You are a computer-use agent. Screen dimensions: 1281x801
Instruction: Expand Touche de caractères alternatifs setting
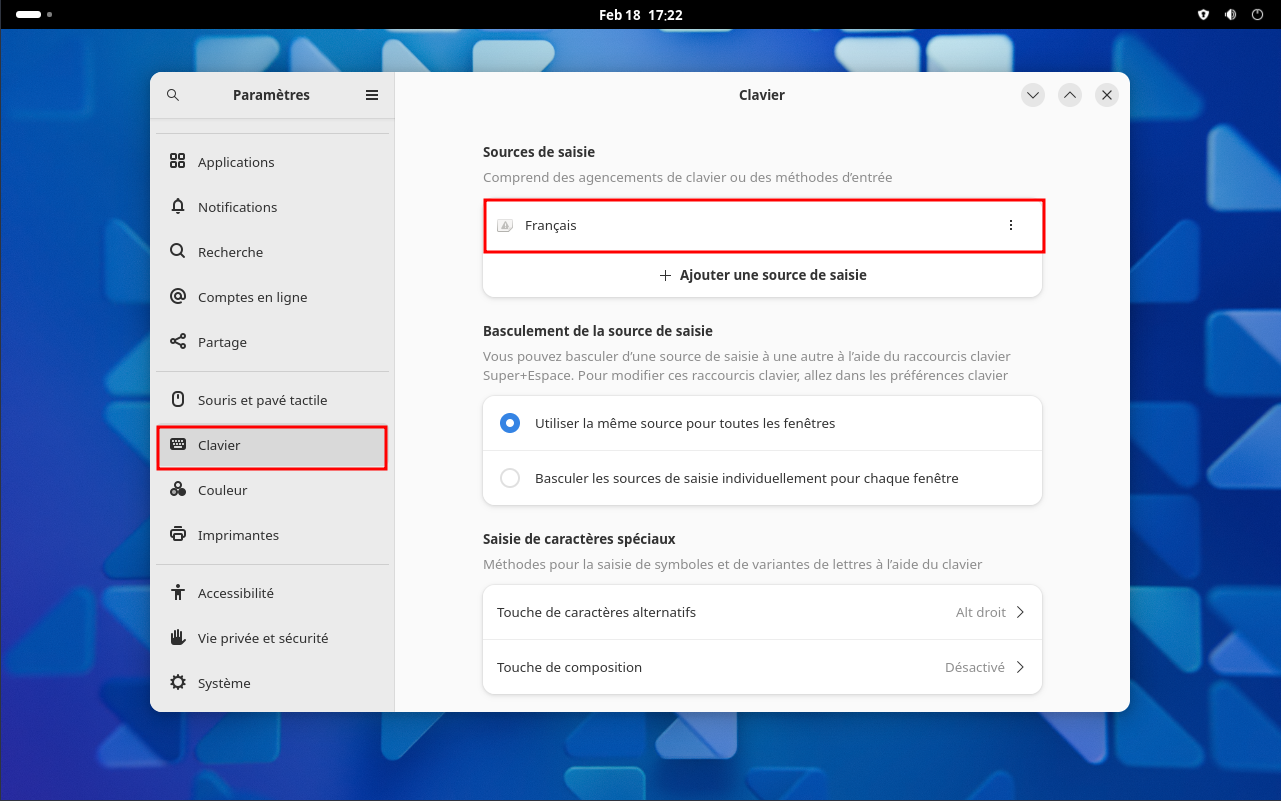(762, 612)
